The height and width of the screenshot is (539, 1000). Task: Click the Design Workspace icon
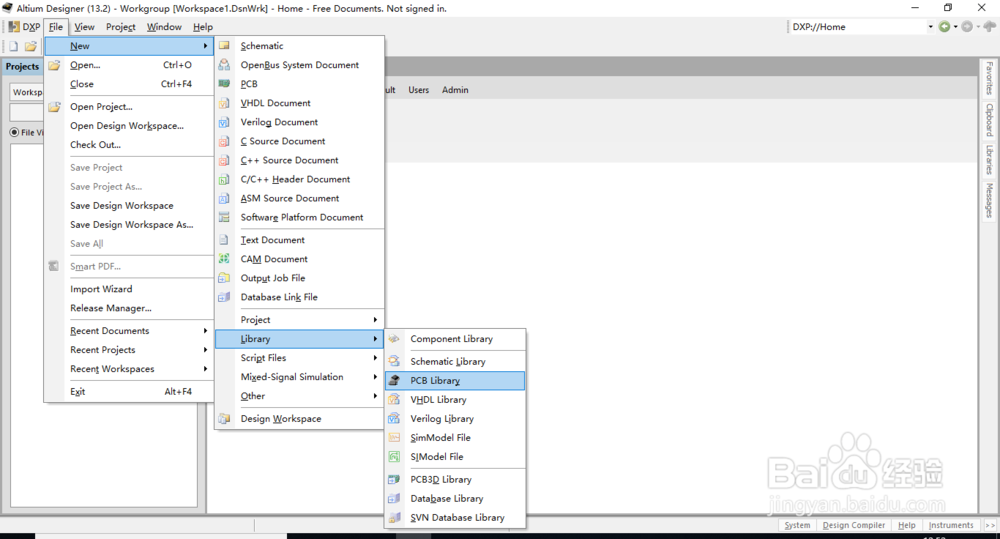point(224,418)
